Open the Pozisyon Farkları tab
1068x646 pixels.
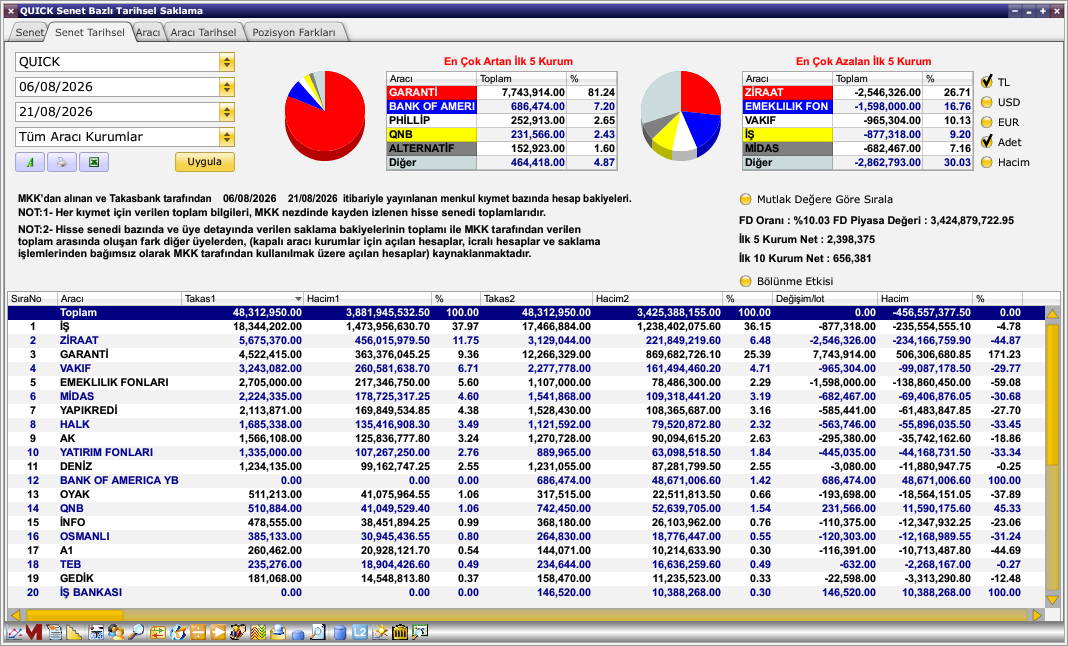294,32
